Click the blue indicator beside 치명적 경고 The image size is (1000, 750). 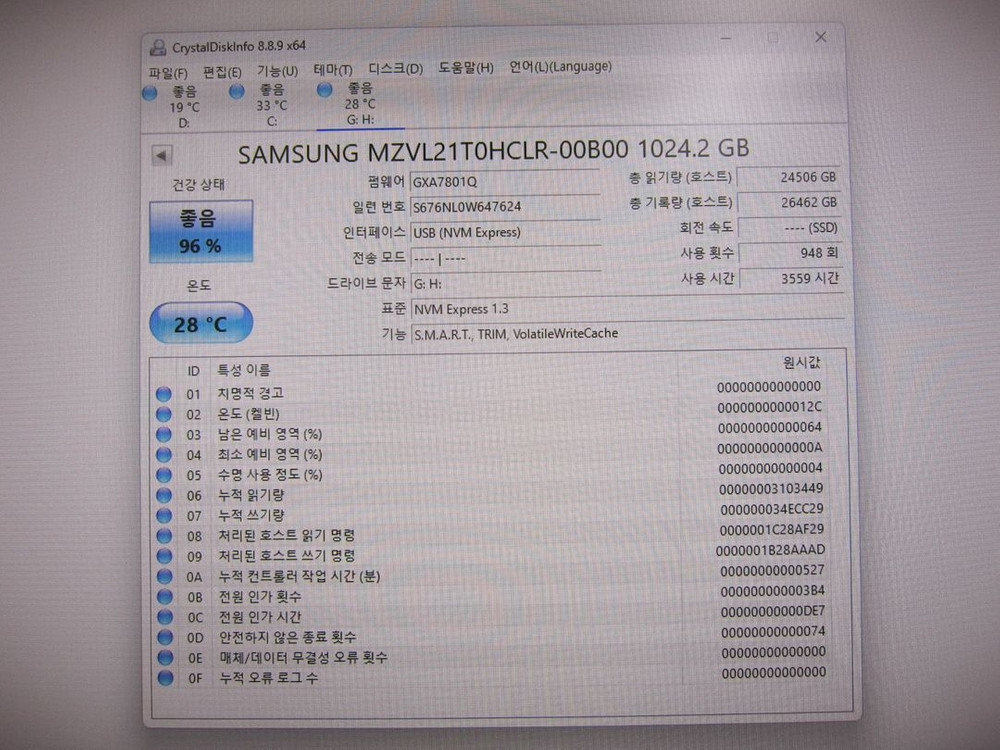(x=164, y=394)
